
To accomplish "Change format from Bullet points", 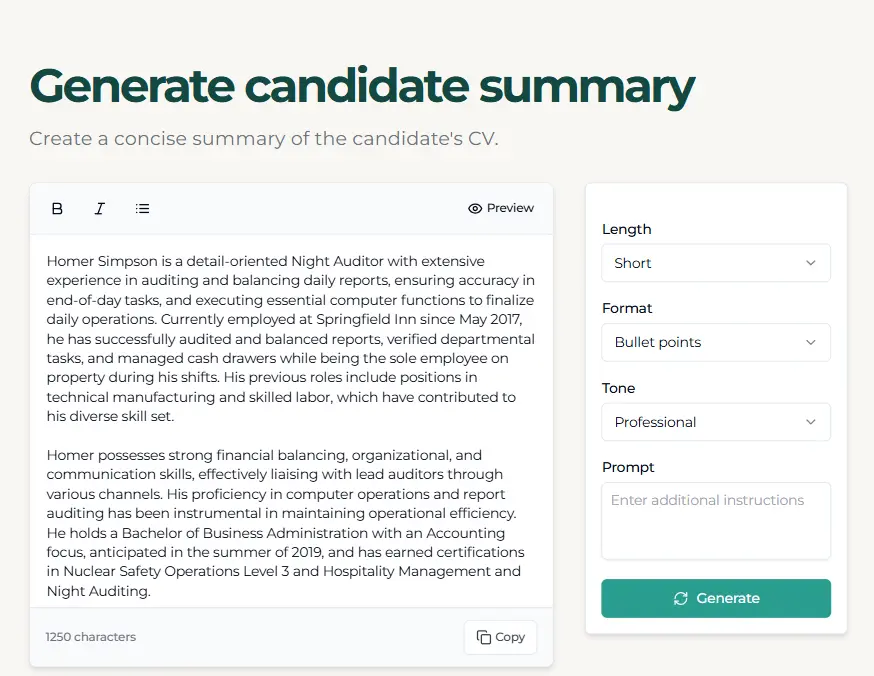I will coord(716,342).
